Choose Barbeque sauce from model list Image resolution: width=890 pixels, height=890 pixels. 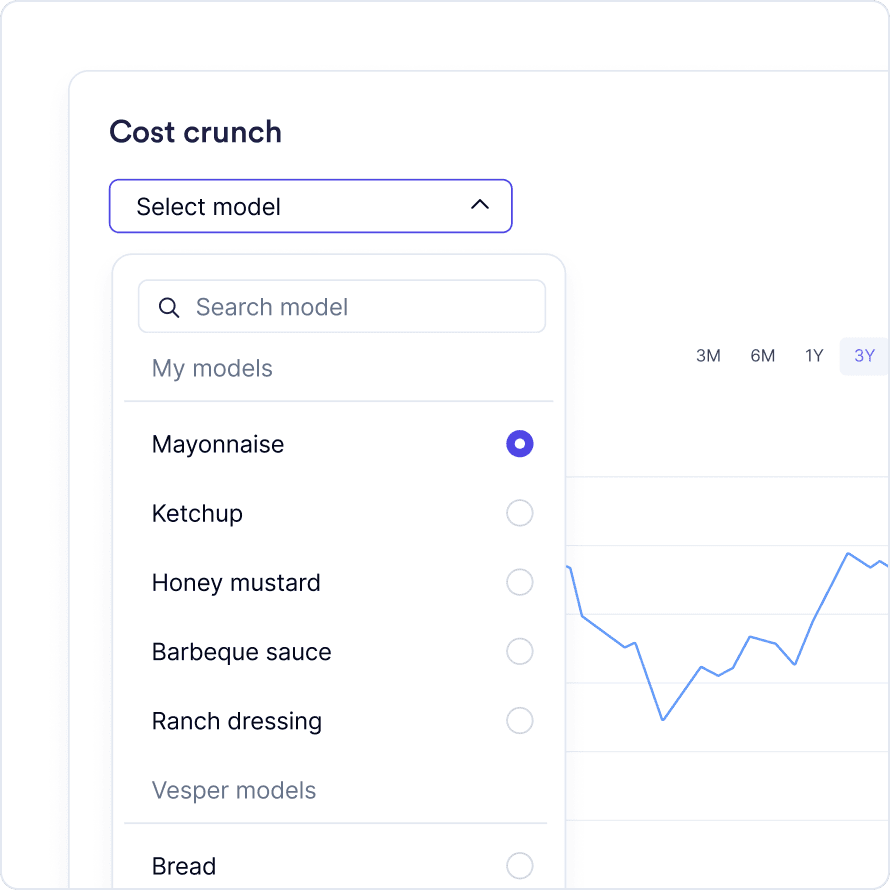[241, 652]
